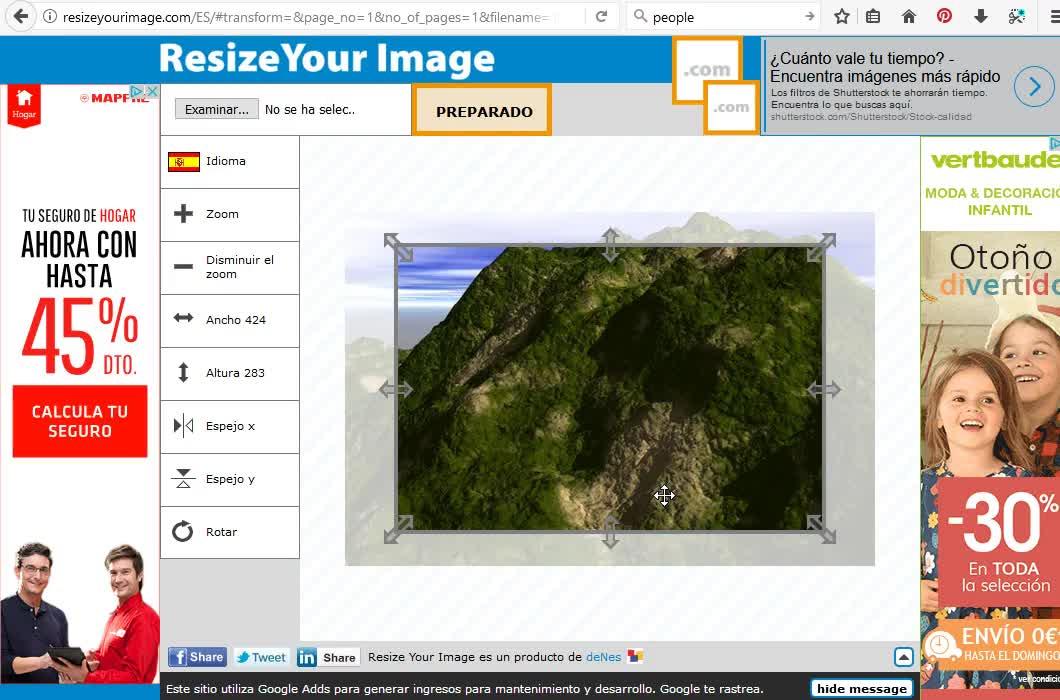
Task: Click the Twitter Tweet button
Action: tap(261, 657)
